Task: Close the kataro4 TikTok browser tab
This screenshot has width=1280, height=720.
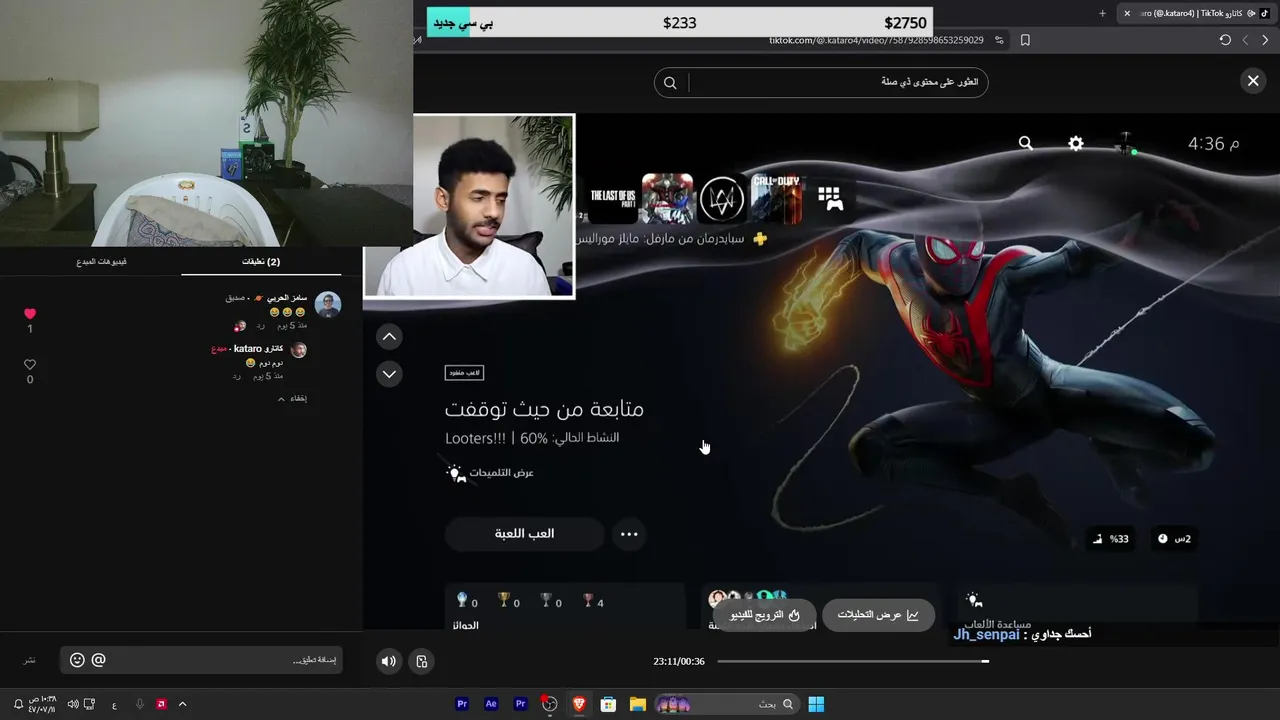Action: pos(1127,13)
